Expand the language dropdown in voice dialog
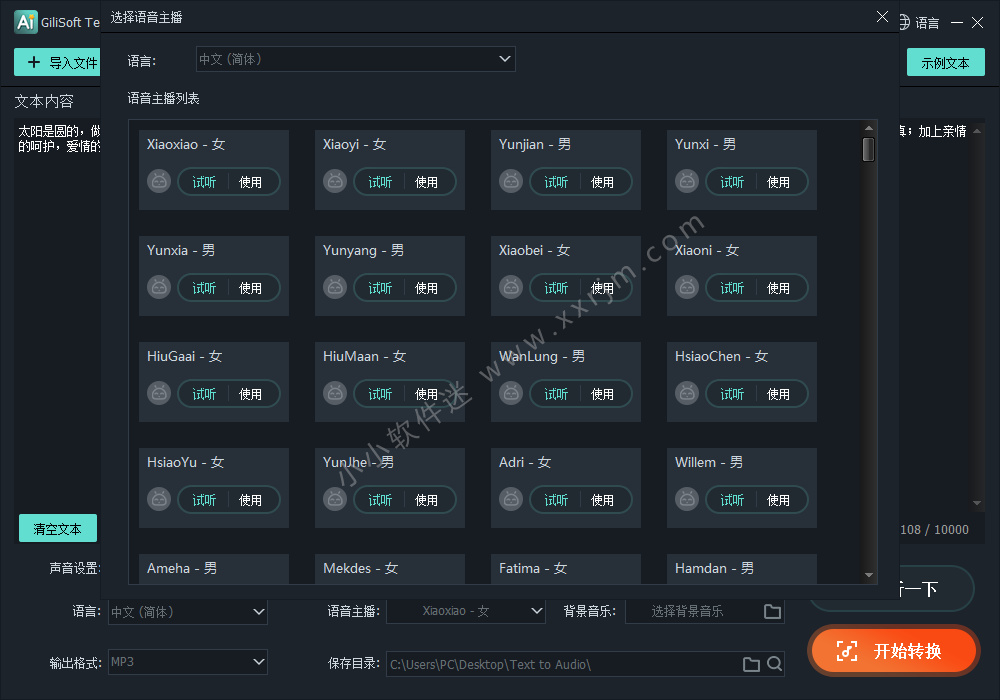Screen dimensions: 1000x700 505,59
